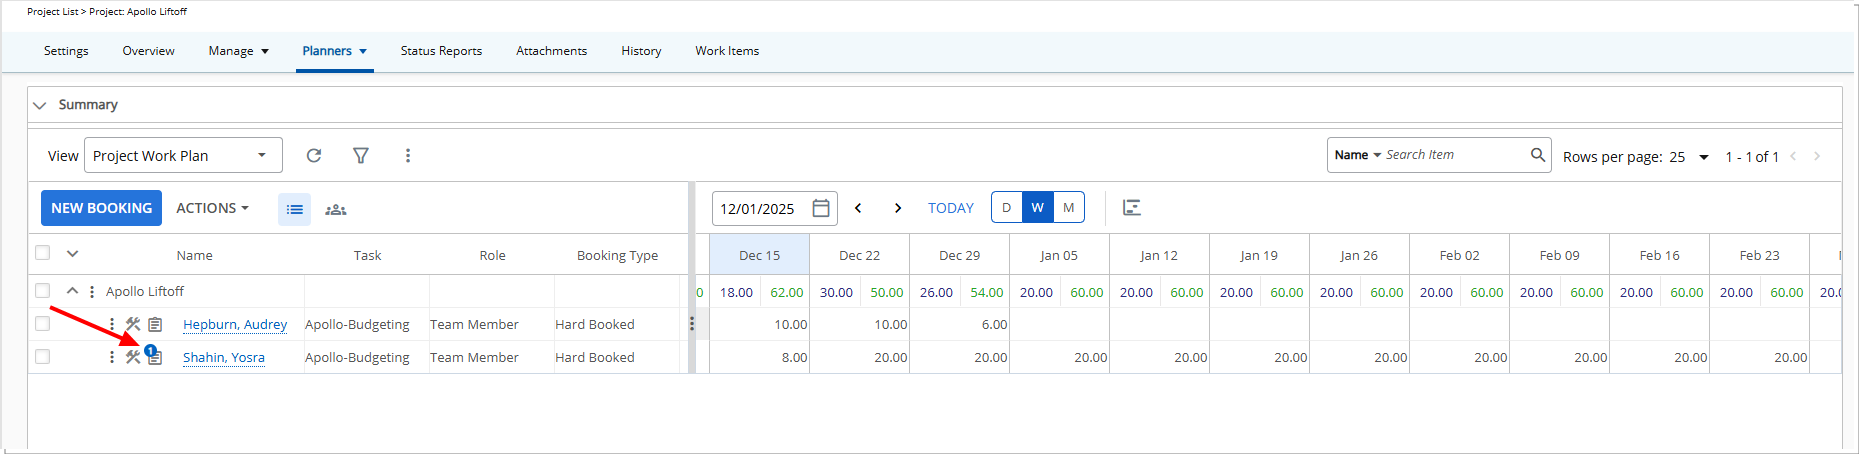Open the Project Work Plan view dropdown
Screen dimensions: 1859x454
pyautogui.click(x=183, y=156)
